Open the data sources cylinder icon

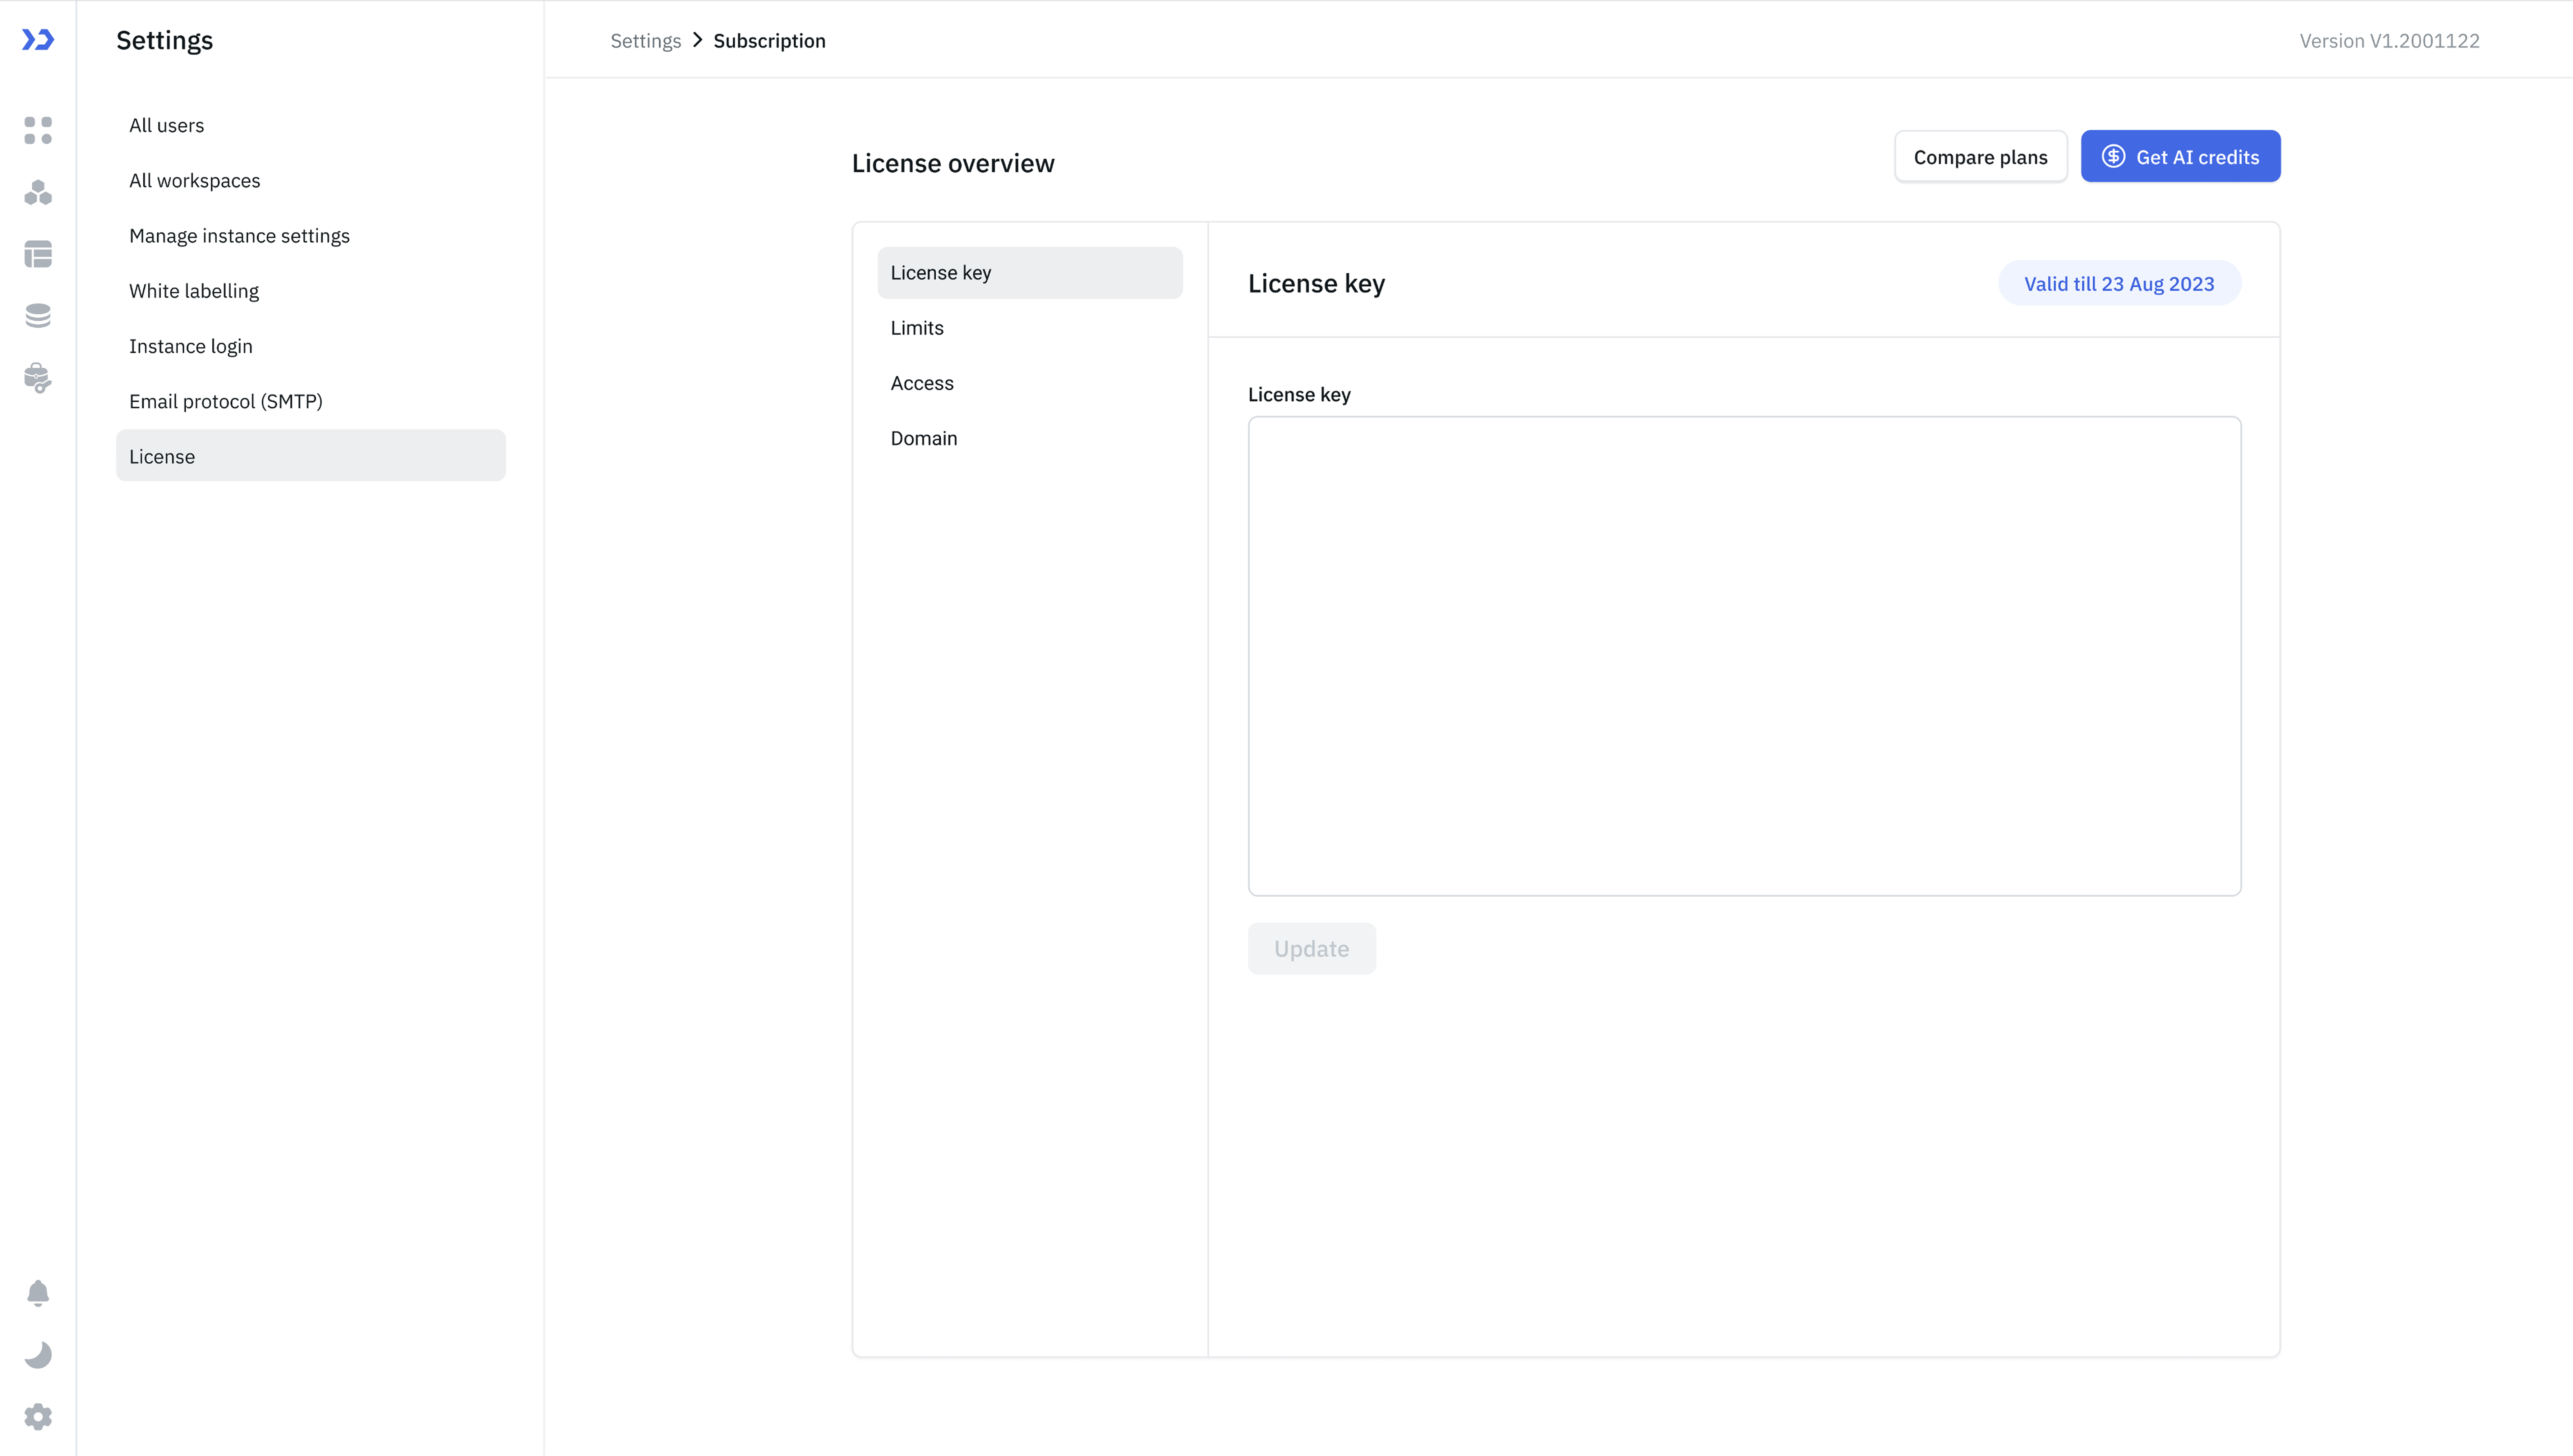coord(38,316)
